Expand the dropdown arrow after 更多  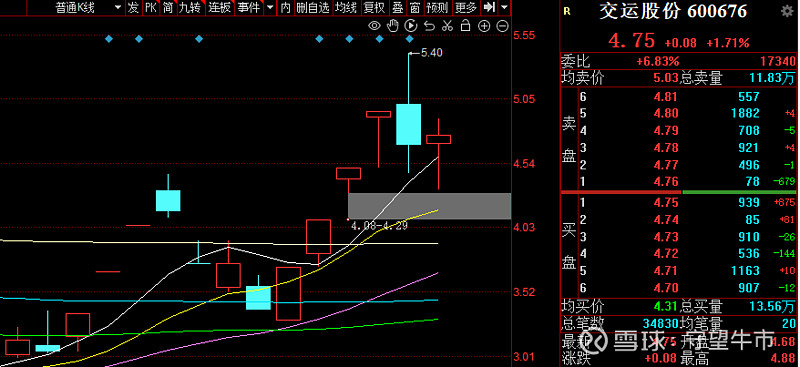(x=505, y=8)
